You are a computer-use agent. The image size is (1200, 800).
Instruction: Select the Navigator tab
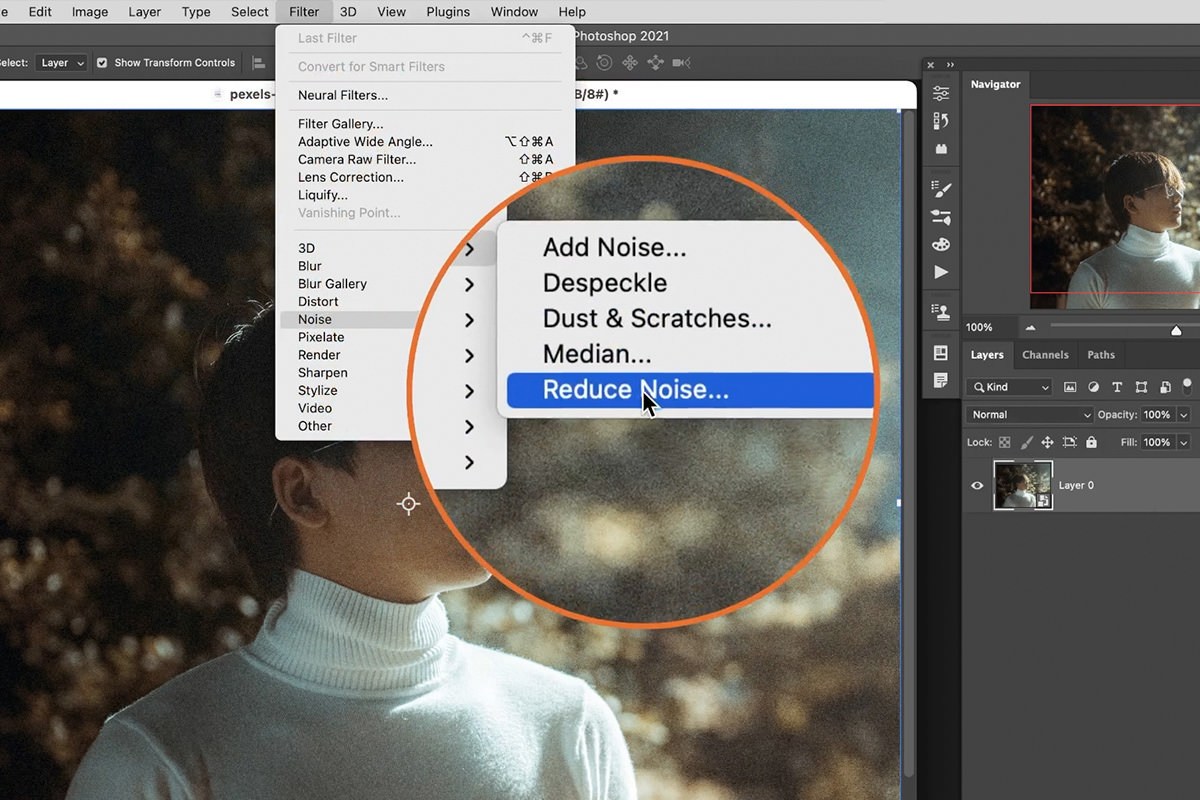click(x=995, y=85)
